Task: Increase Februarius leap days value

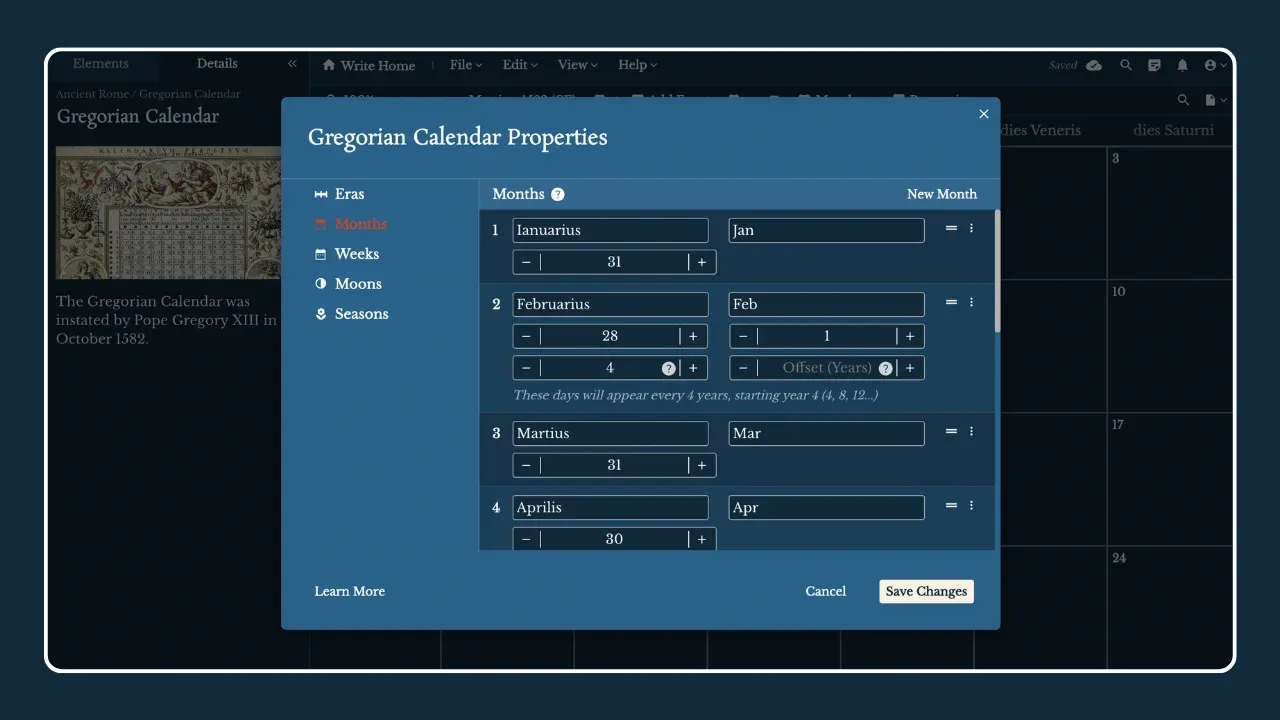Action: point(910,336)
